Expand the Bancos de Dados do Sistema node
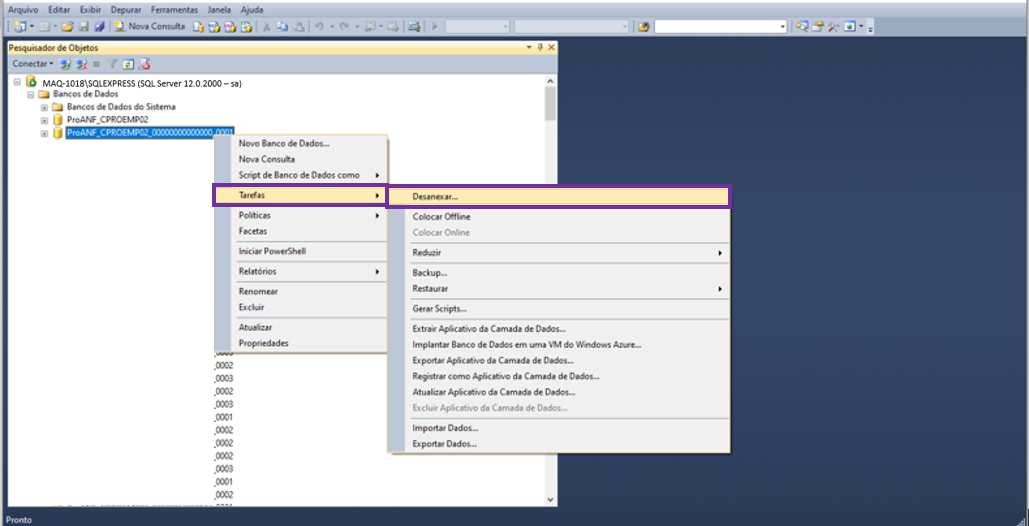Viewport: 1029px width, 526px height. click(x=44, y=107)
